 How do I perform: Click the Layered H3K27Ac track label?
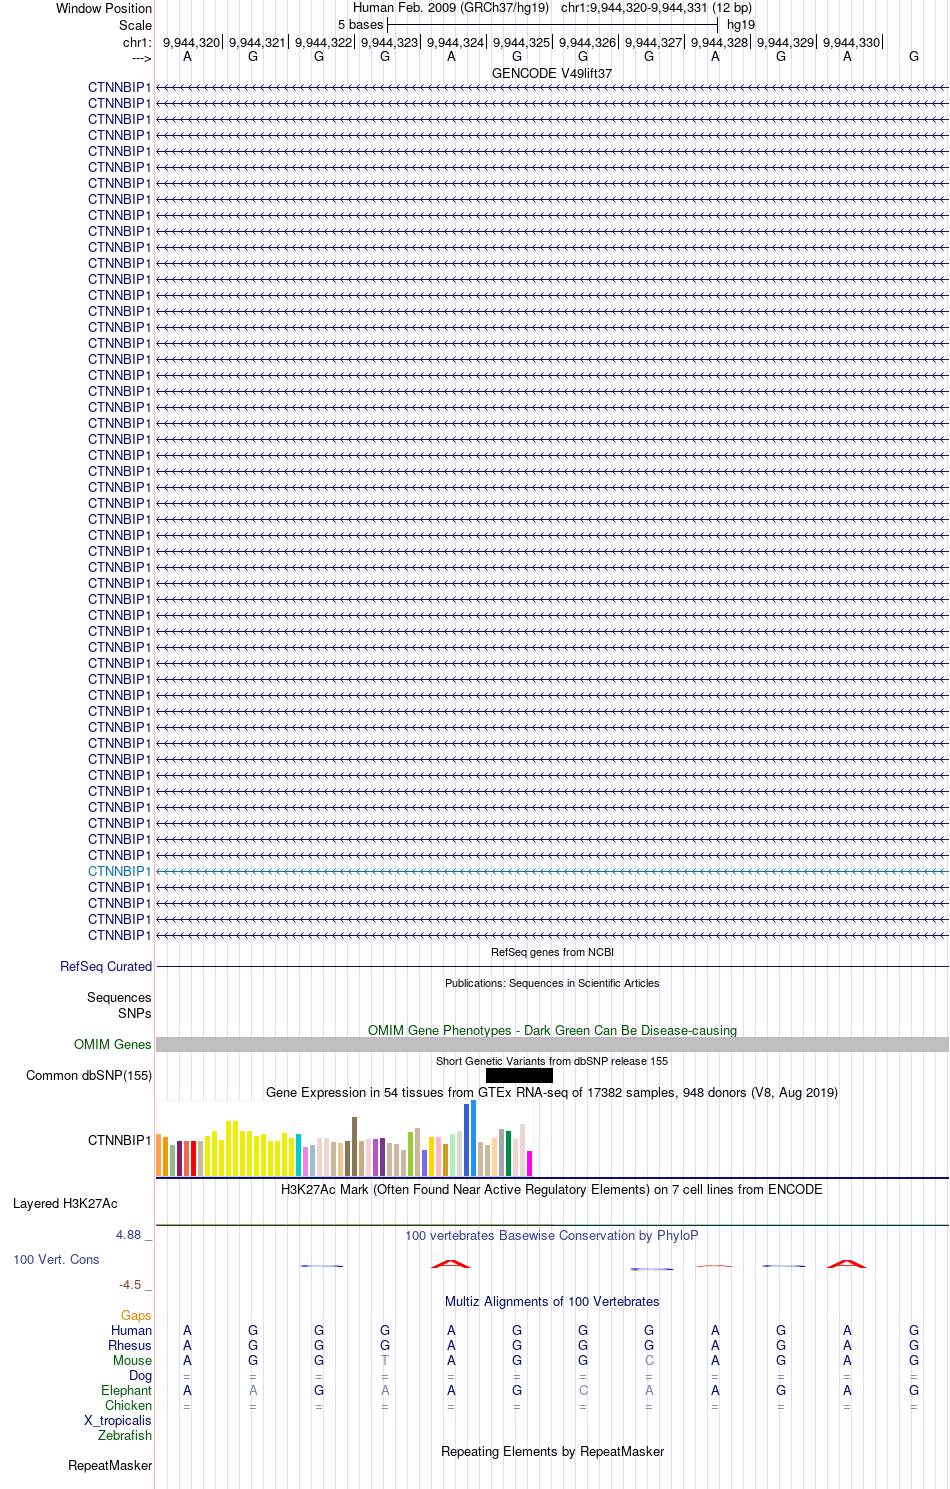pyautogui.click(x=65, y=1203)
